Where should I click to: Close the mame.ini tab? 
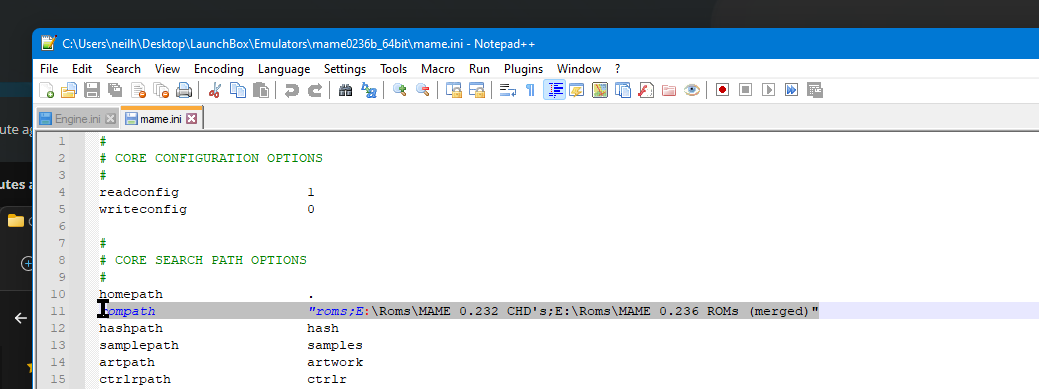click(191, 119)
